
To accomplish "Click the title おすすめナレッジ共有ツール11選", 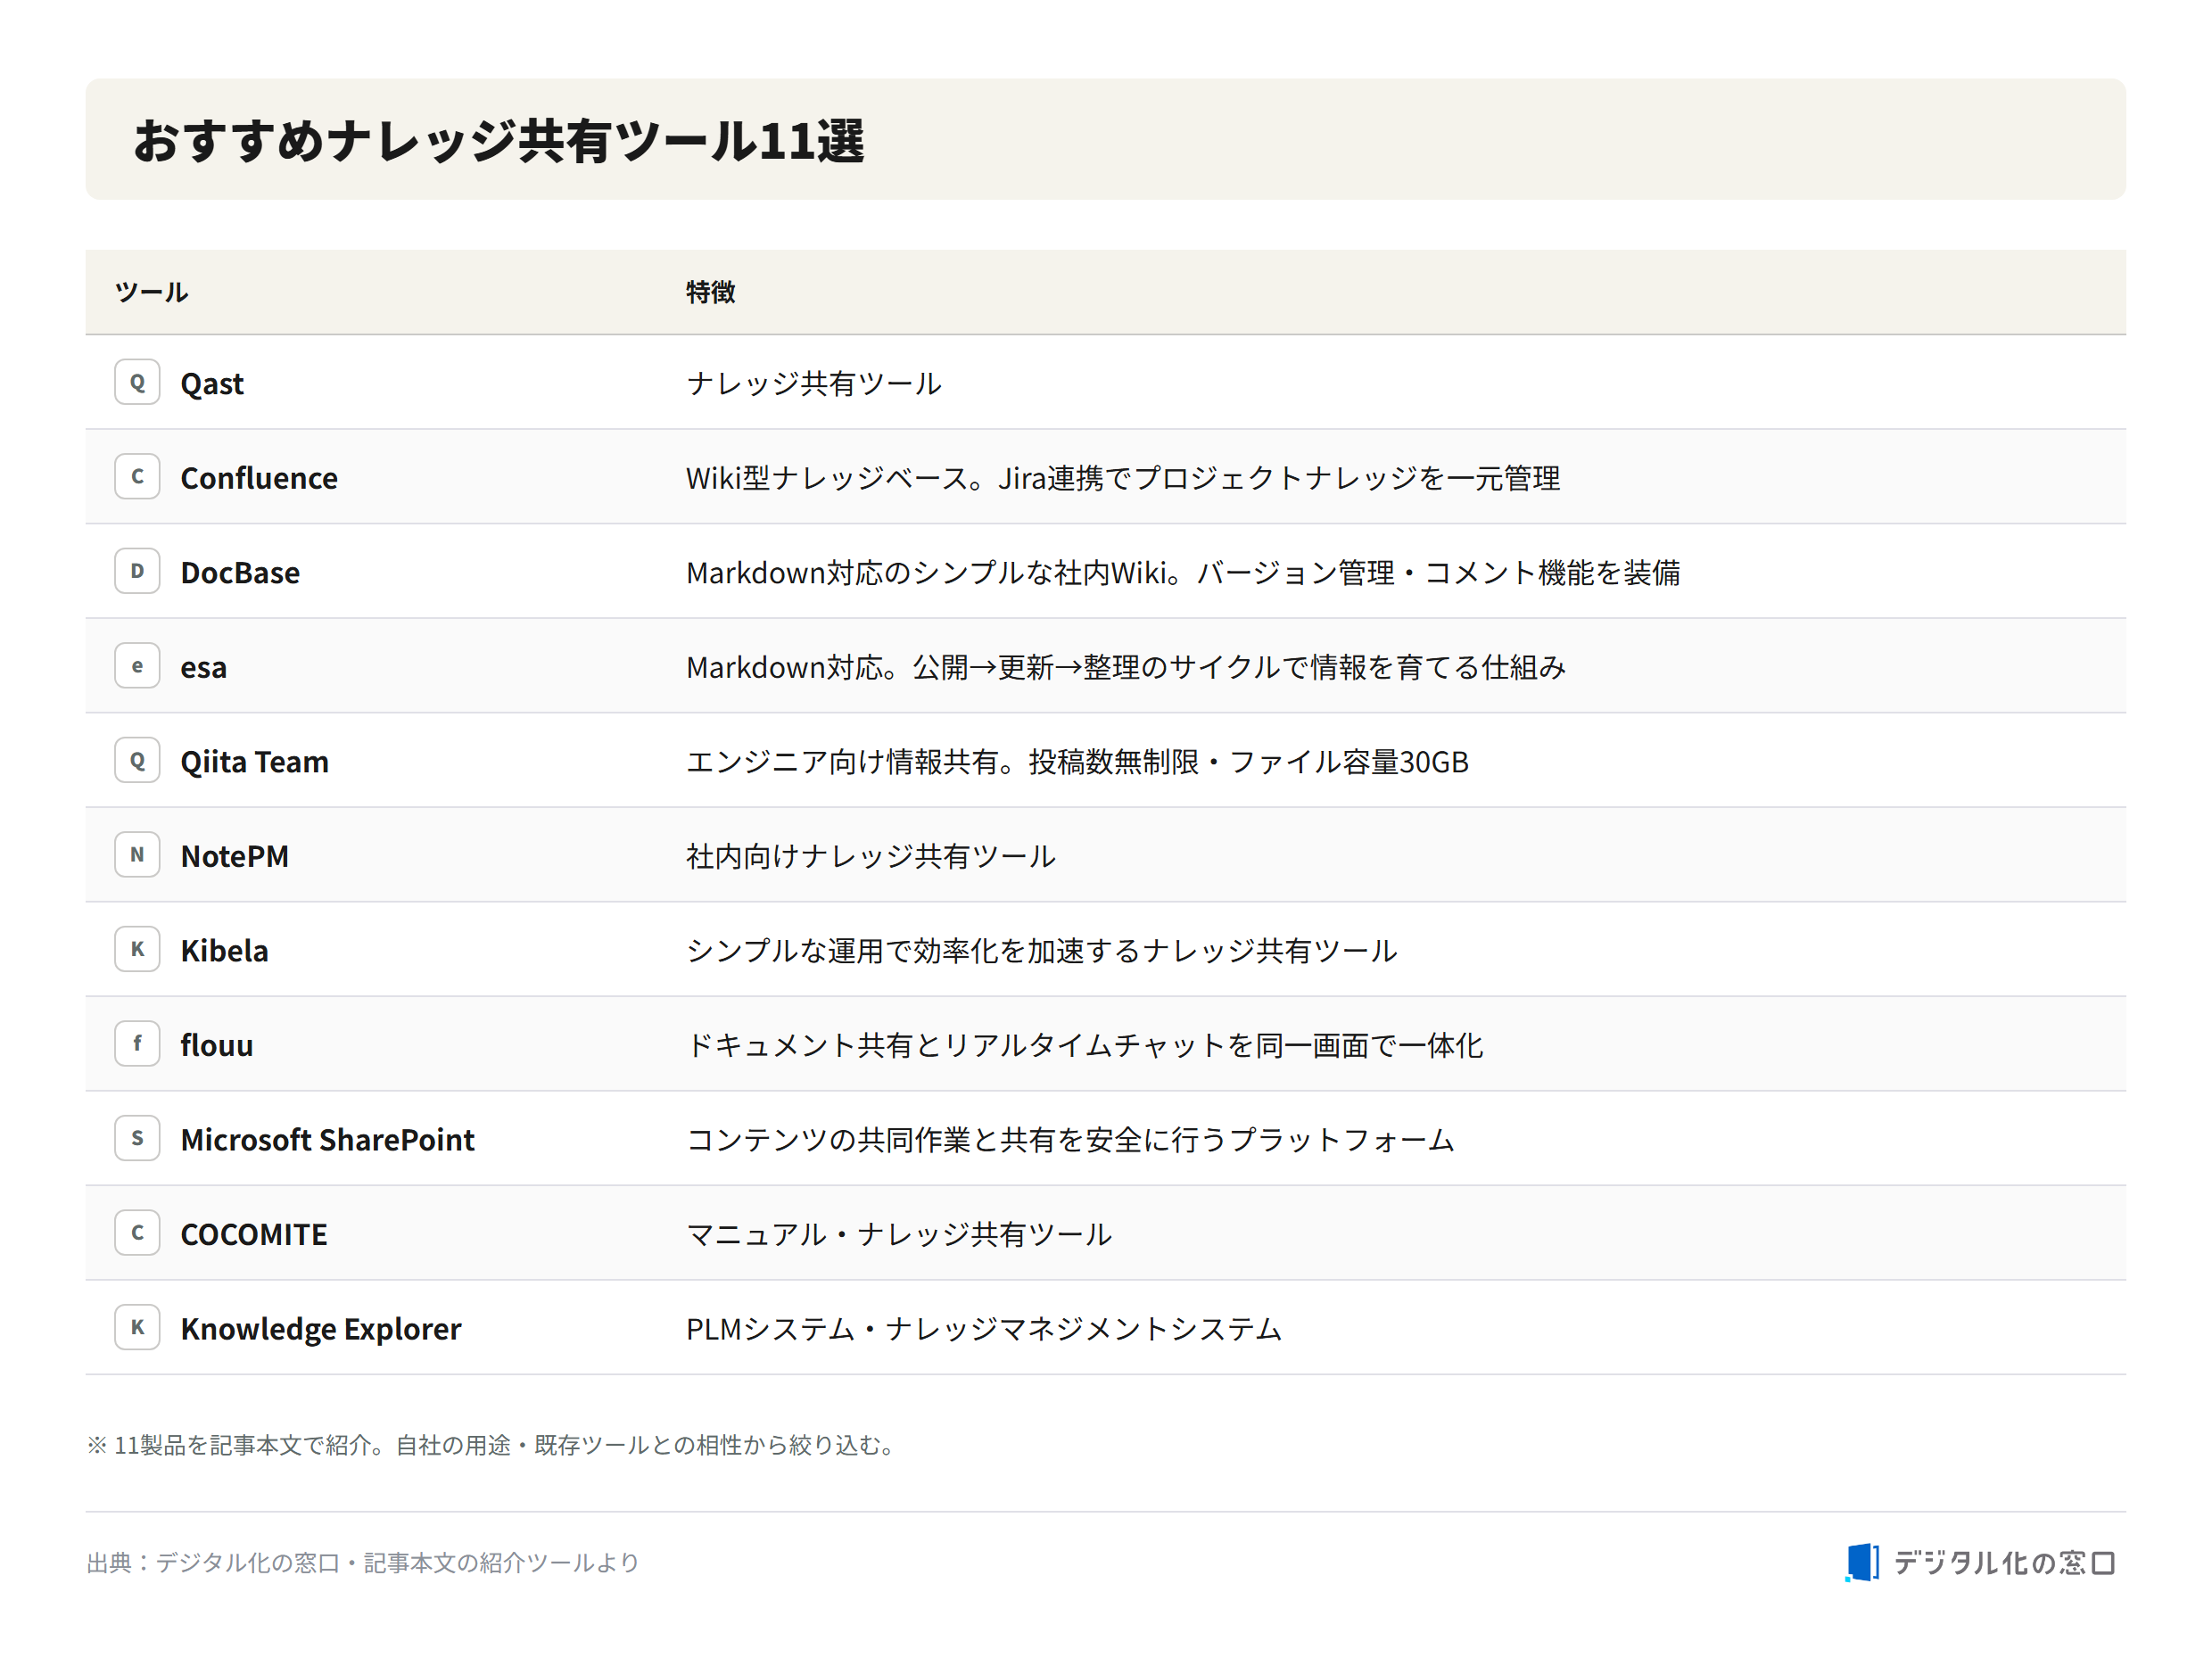I will point(498,140).
